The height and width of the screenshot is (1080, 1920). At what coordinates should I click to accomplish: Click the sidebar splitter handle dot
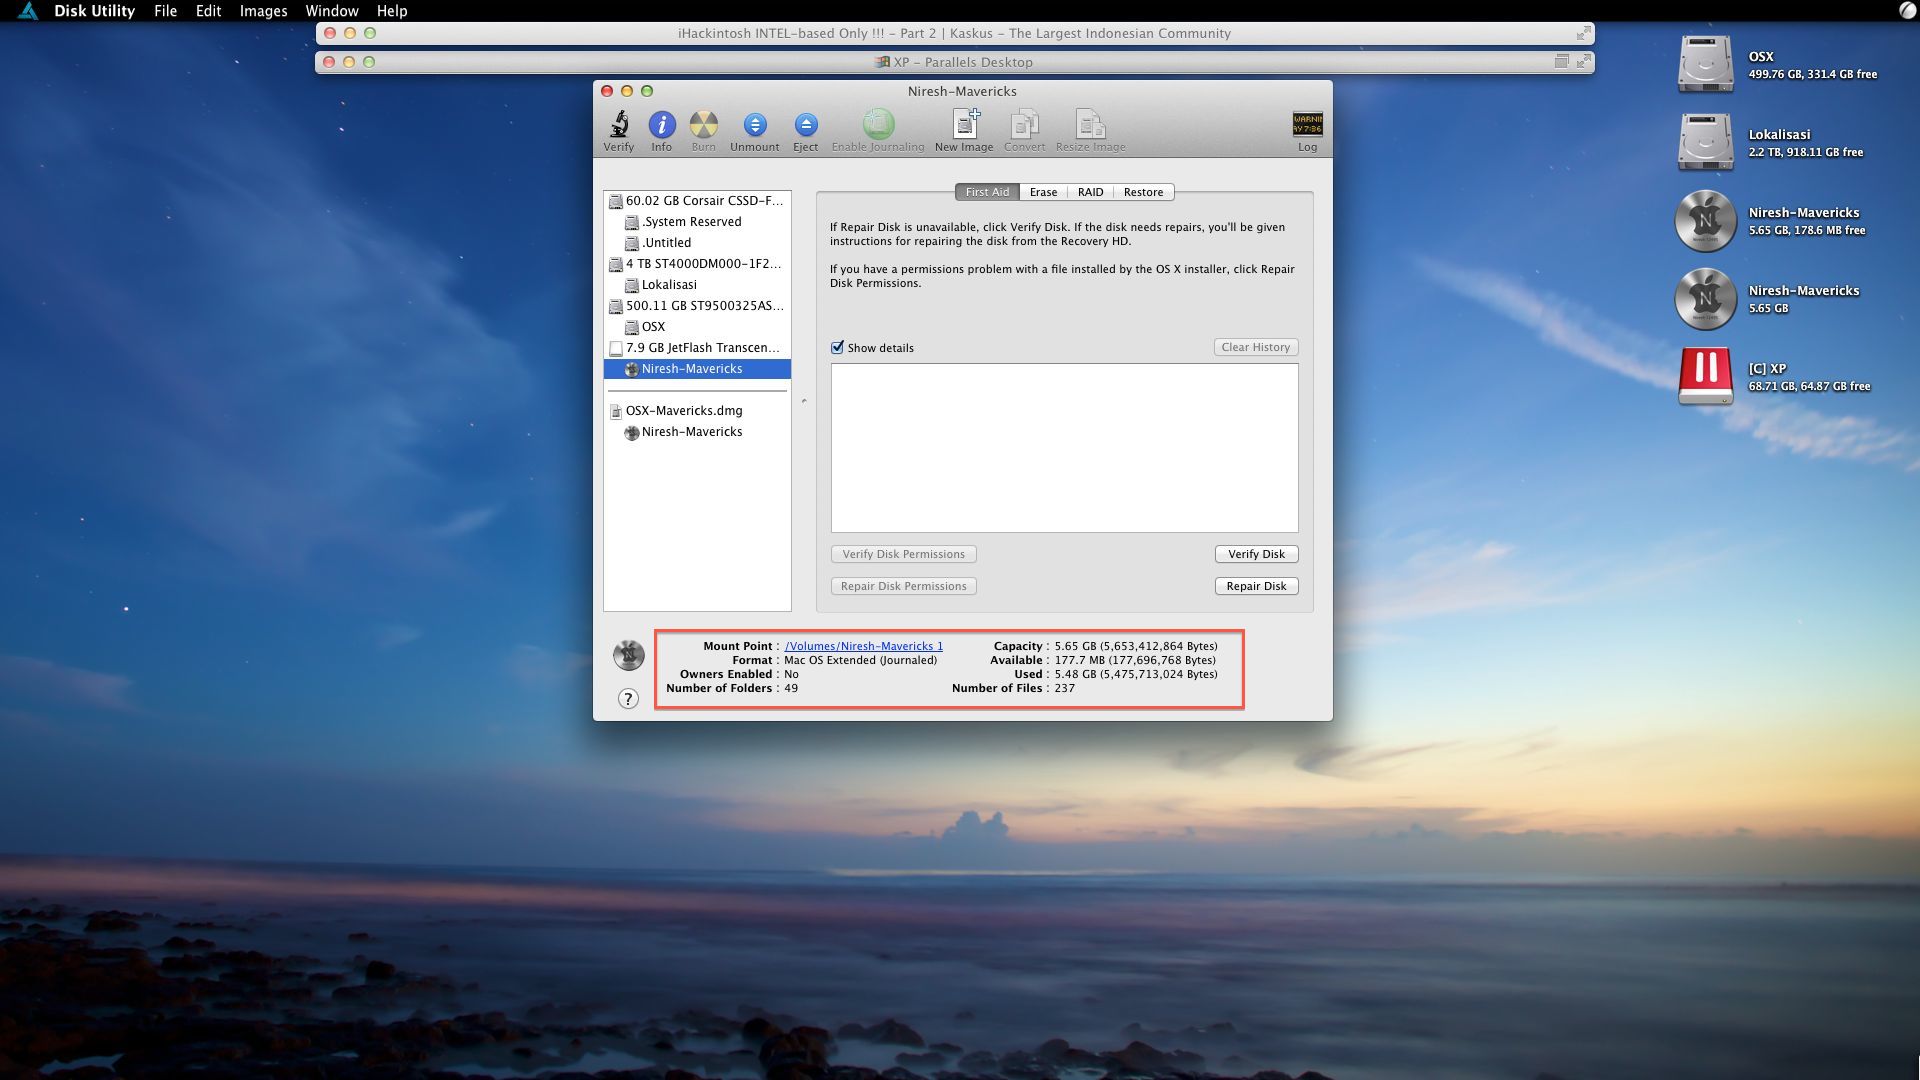click(x=804, y=401)
